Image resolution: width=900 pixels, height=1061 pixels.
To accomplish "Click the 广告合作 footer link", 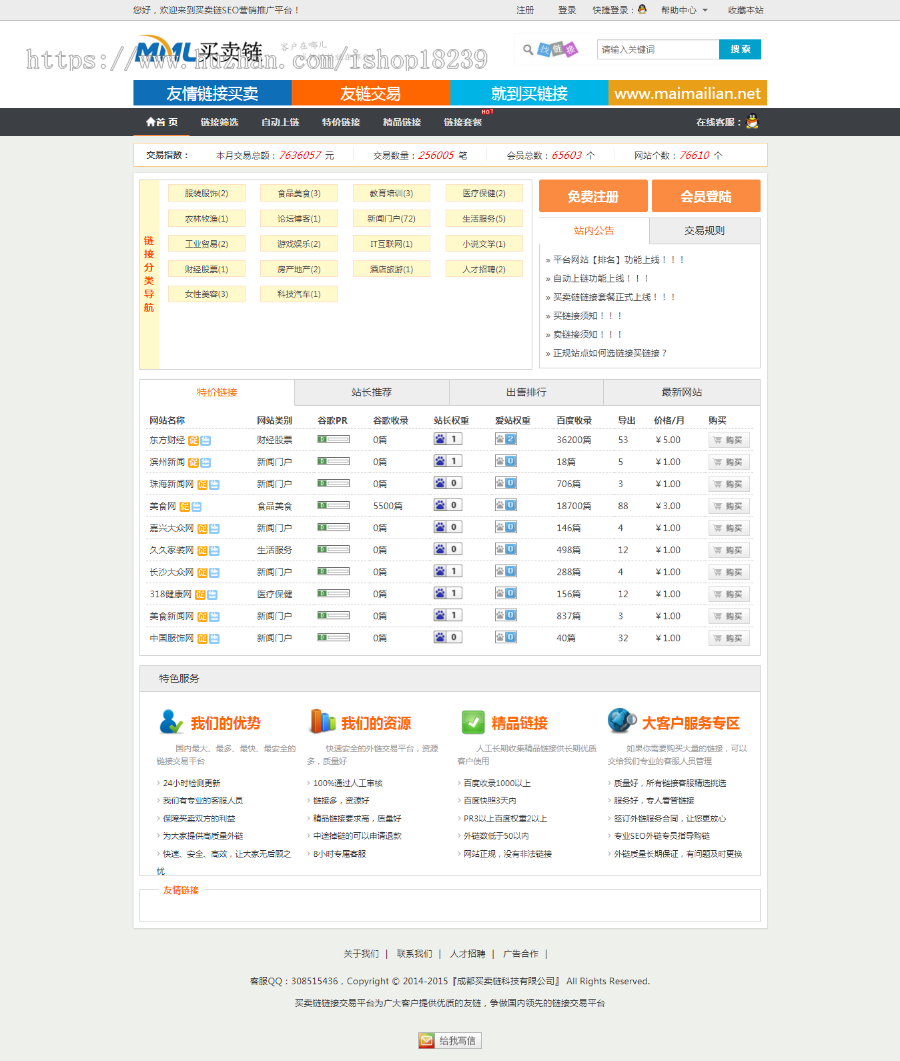I will [x=520, y=954].
